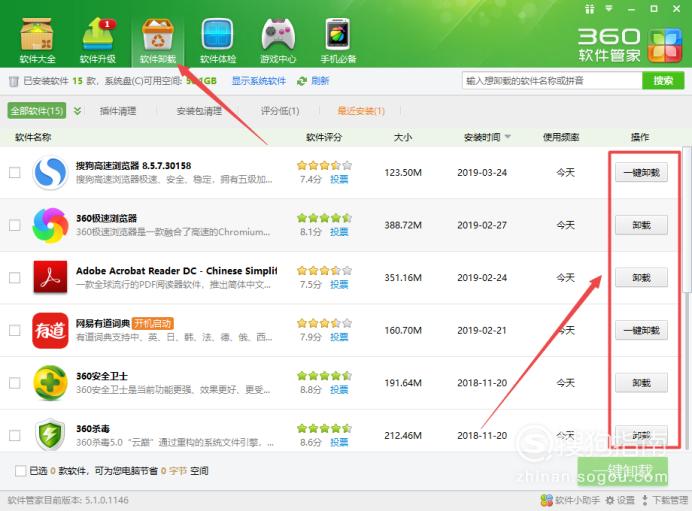Tick the 网易有道词典 checkbox
The height and width of the screenshot is (511, 692).
[15, 330]
